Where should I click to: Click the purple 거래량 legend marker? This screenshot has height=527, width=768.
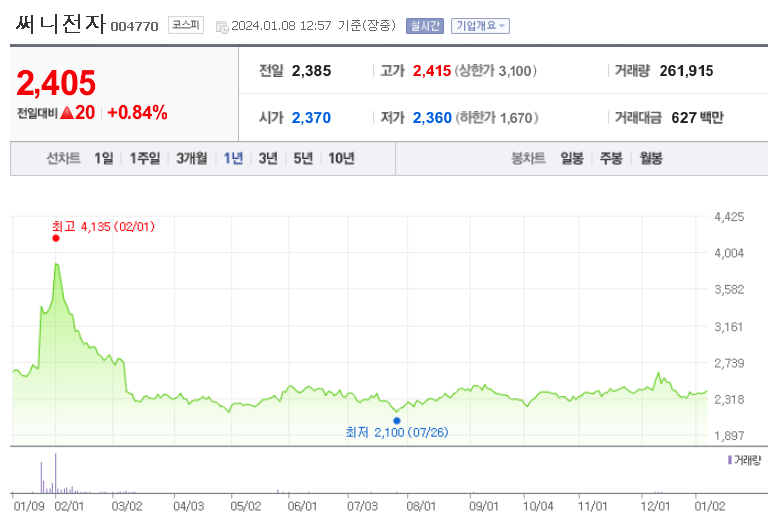pos(730,460)
